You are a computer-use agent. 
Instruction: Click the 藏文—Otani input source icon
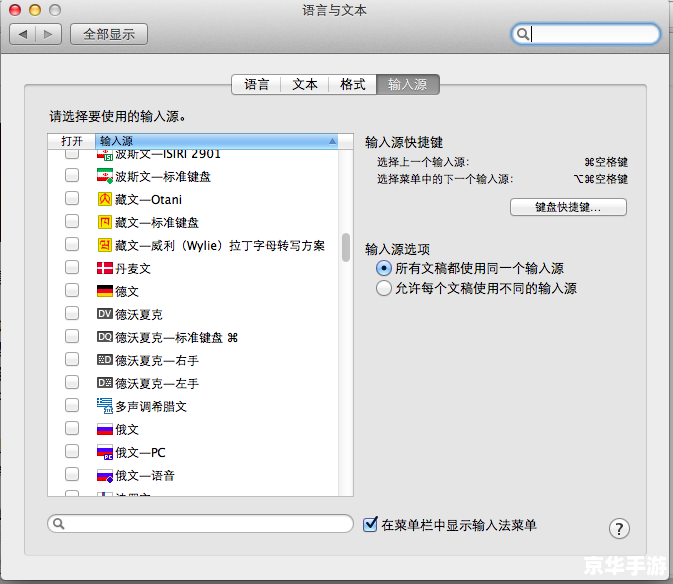pos(105,199)
